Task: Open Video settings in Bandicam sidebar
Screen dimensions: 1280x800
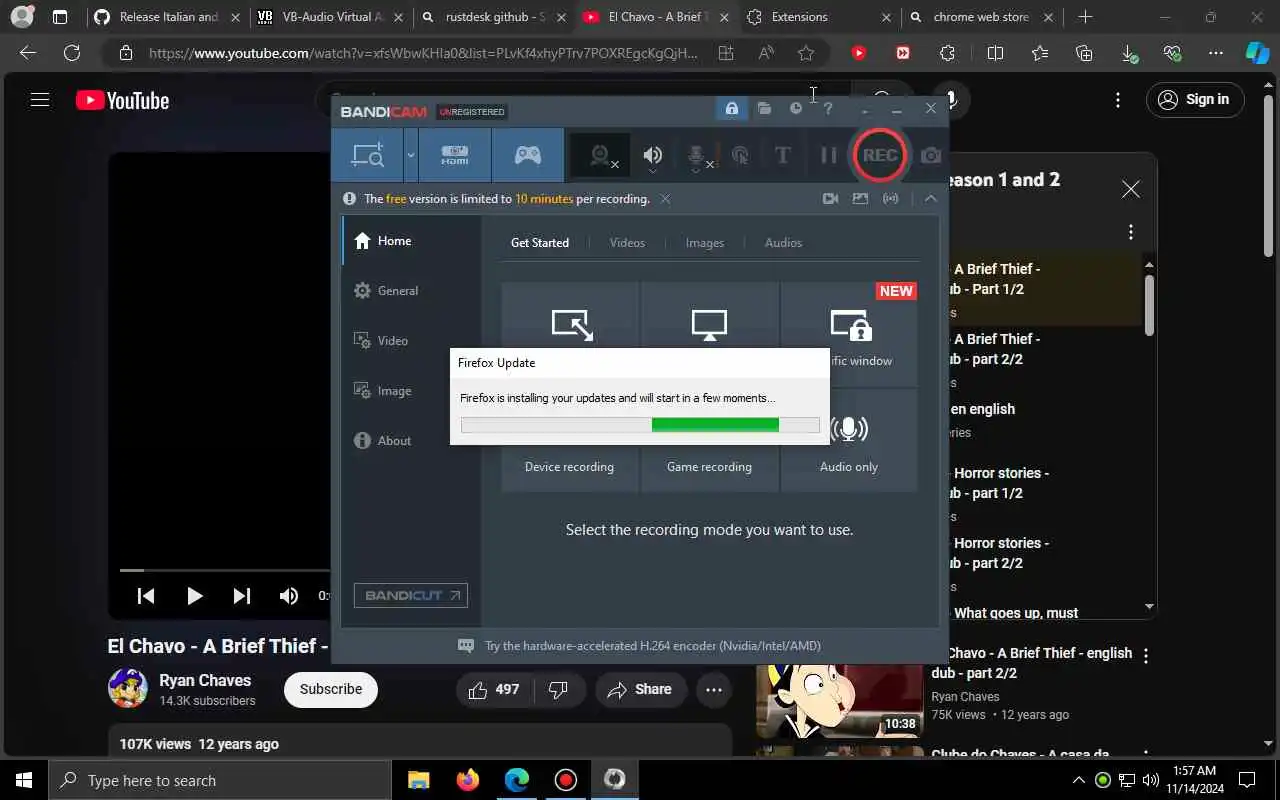Action: click(411, 341)
